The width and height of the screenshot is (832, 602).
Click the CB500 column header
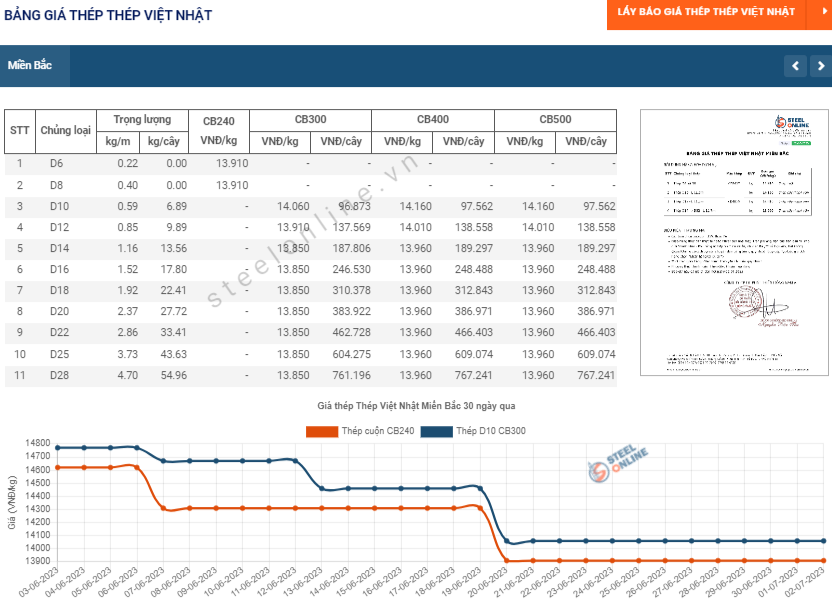[x=556, y=120]
